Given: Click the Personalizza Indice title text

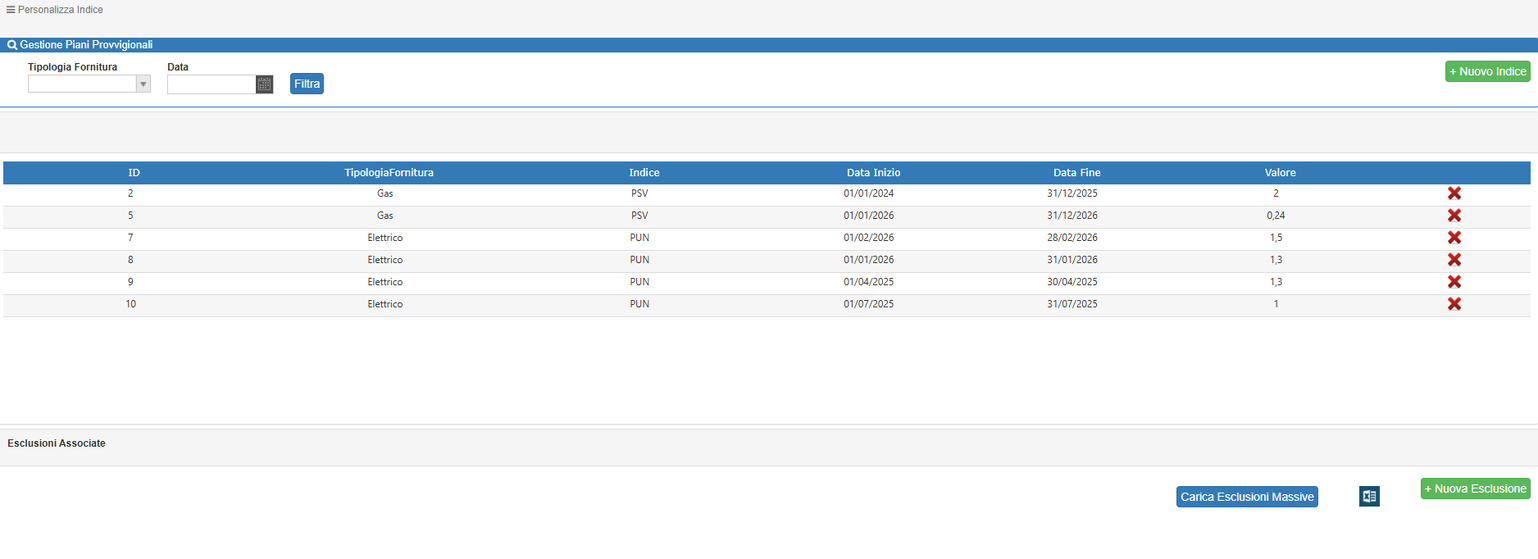Looking at the screenshot, I should [60, 10].
